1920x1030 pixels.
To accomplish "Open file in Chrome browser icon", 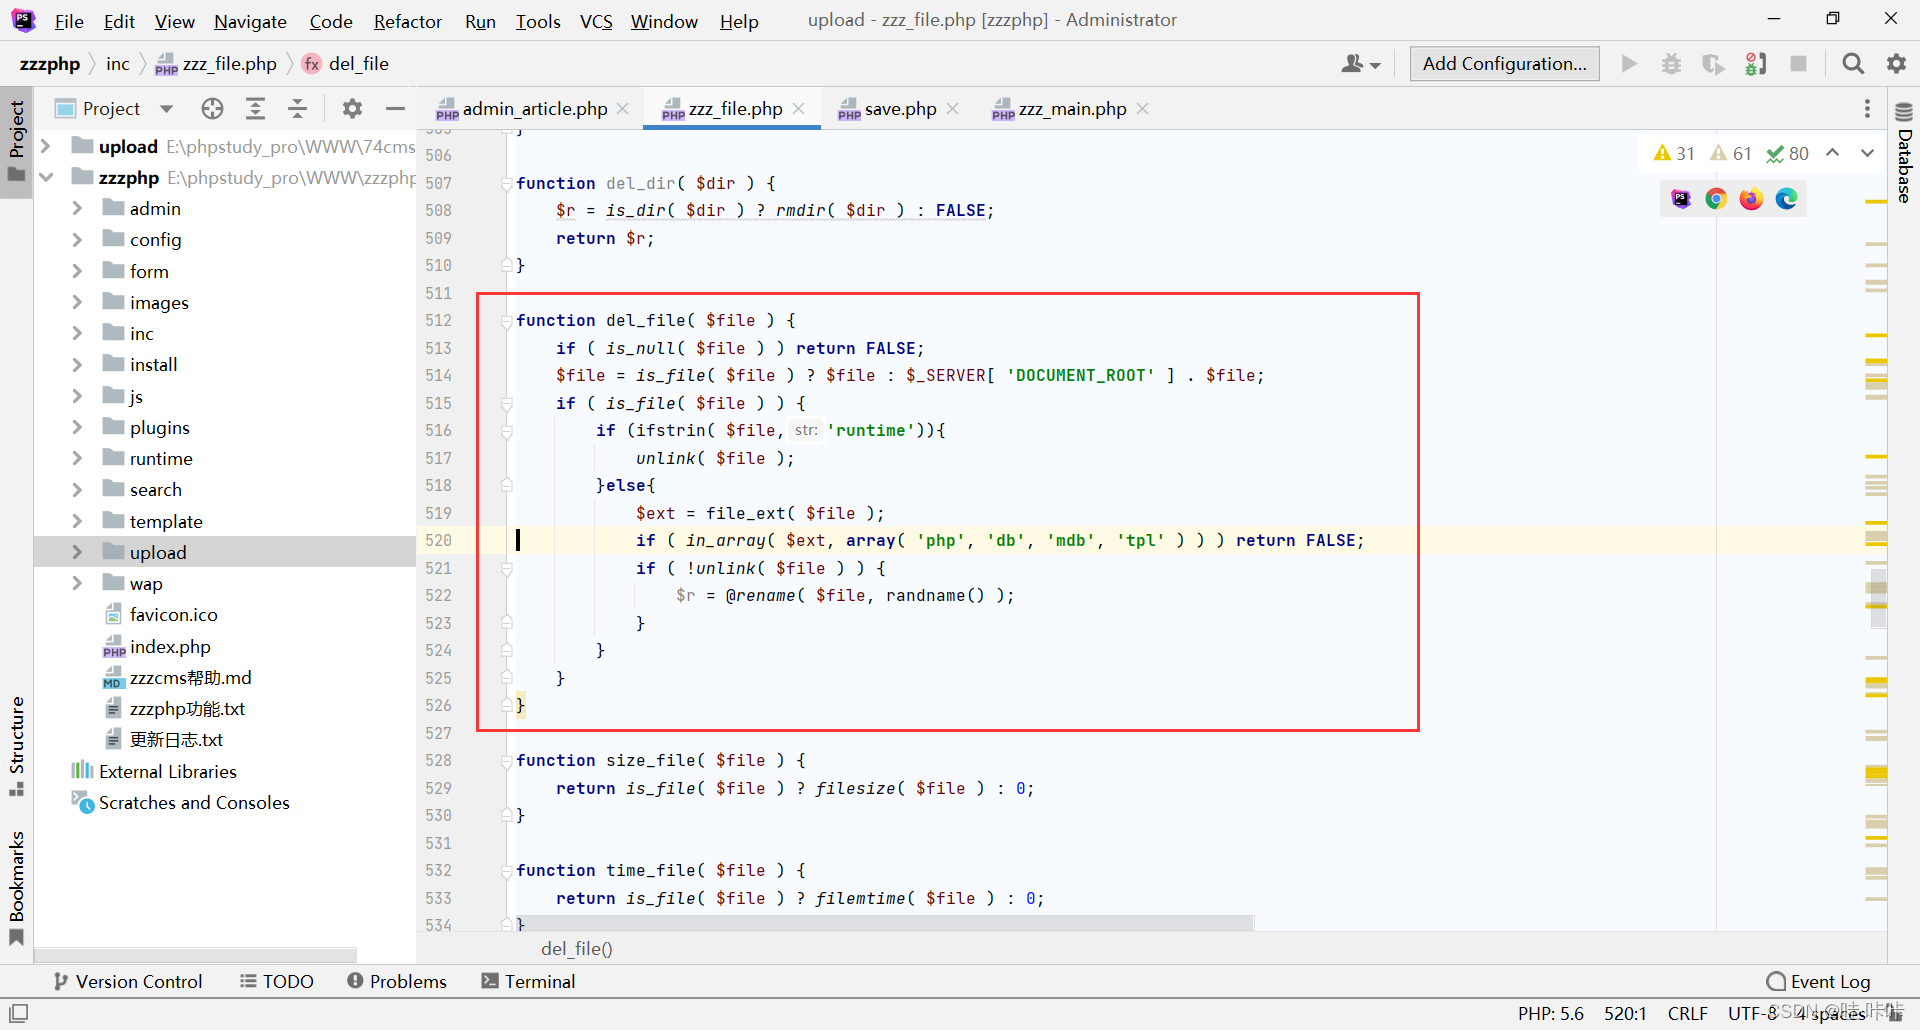I will (x=1716, y=199).
